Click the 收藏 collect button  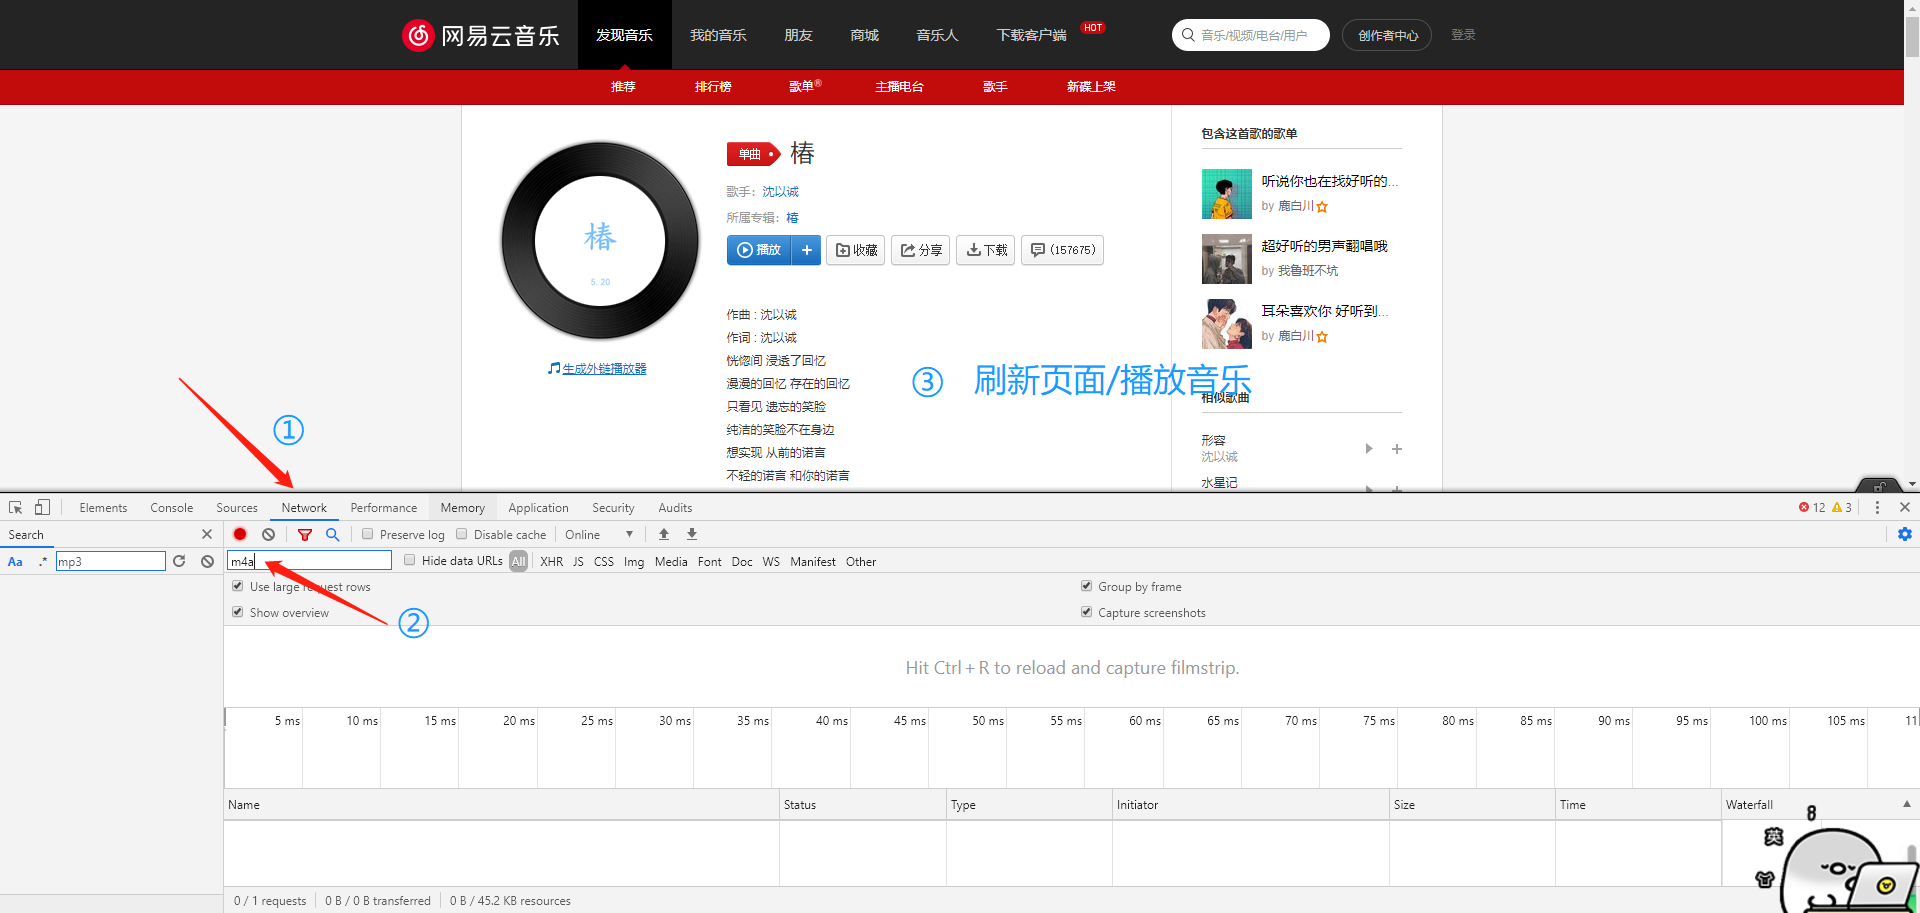pyautogui.click(x=856, y=250)
